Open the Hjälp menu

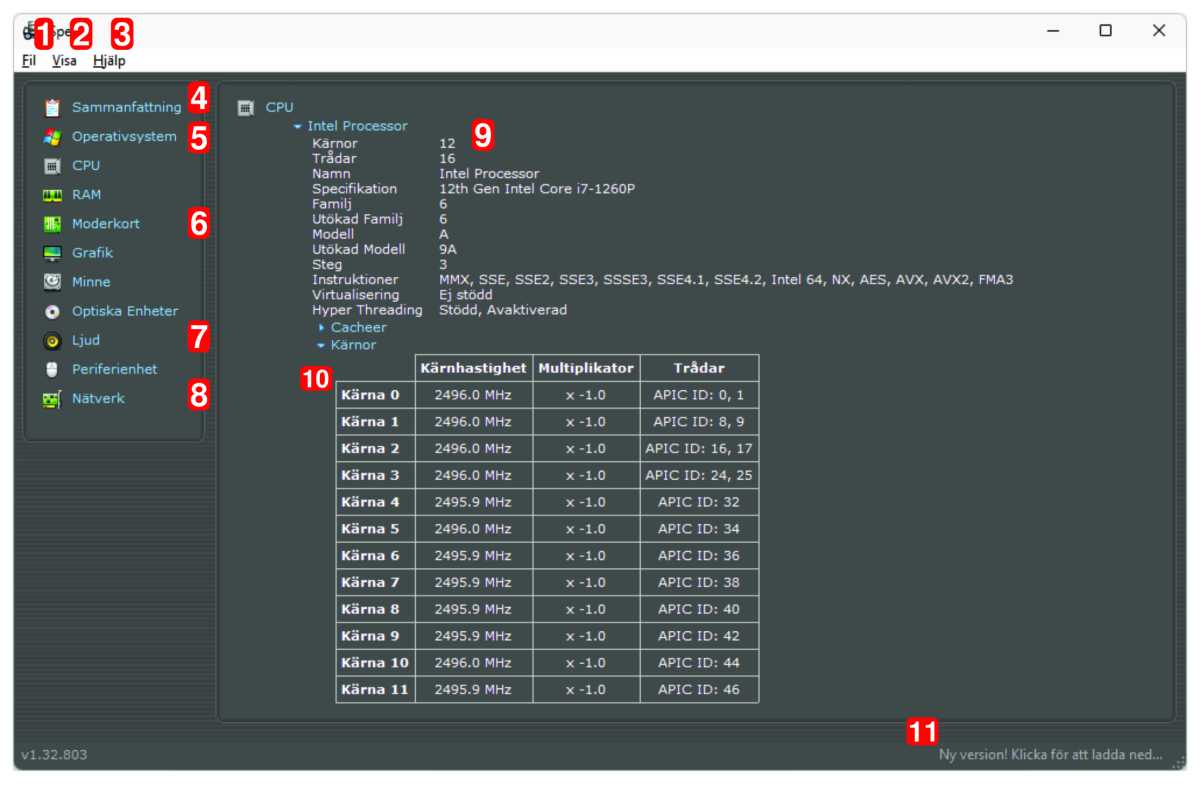(109, 61)
